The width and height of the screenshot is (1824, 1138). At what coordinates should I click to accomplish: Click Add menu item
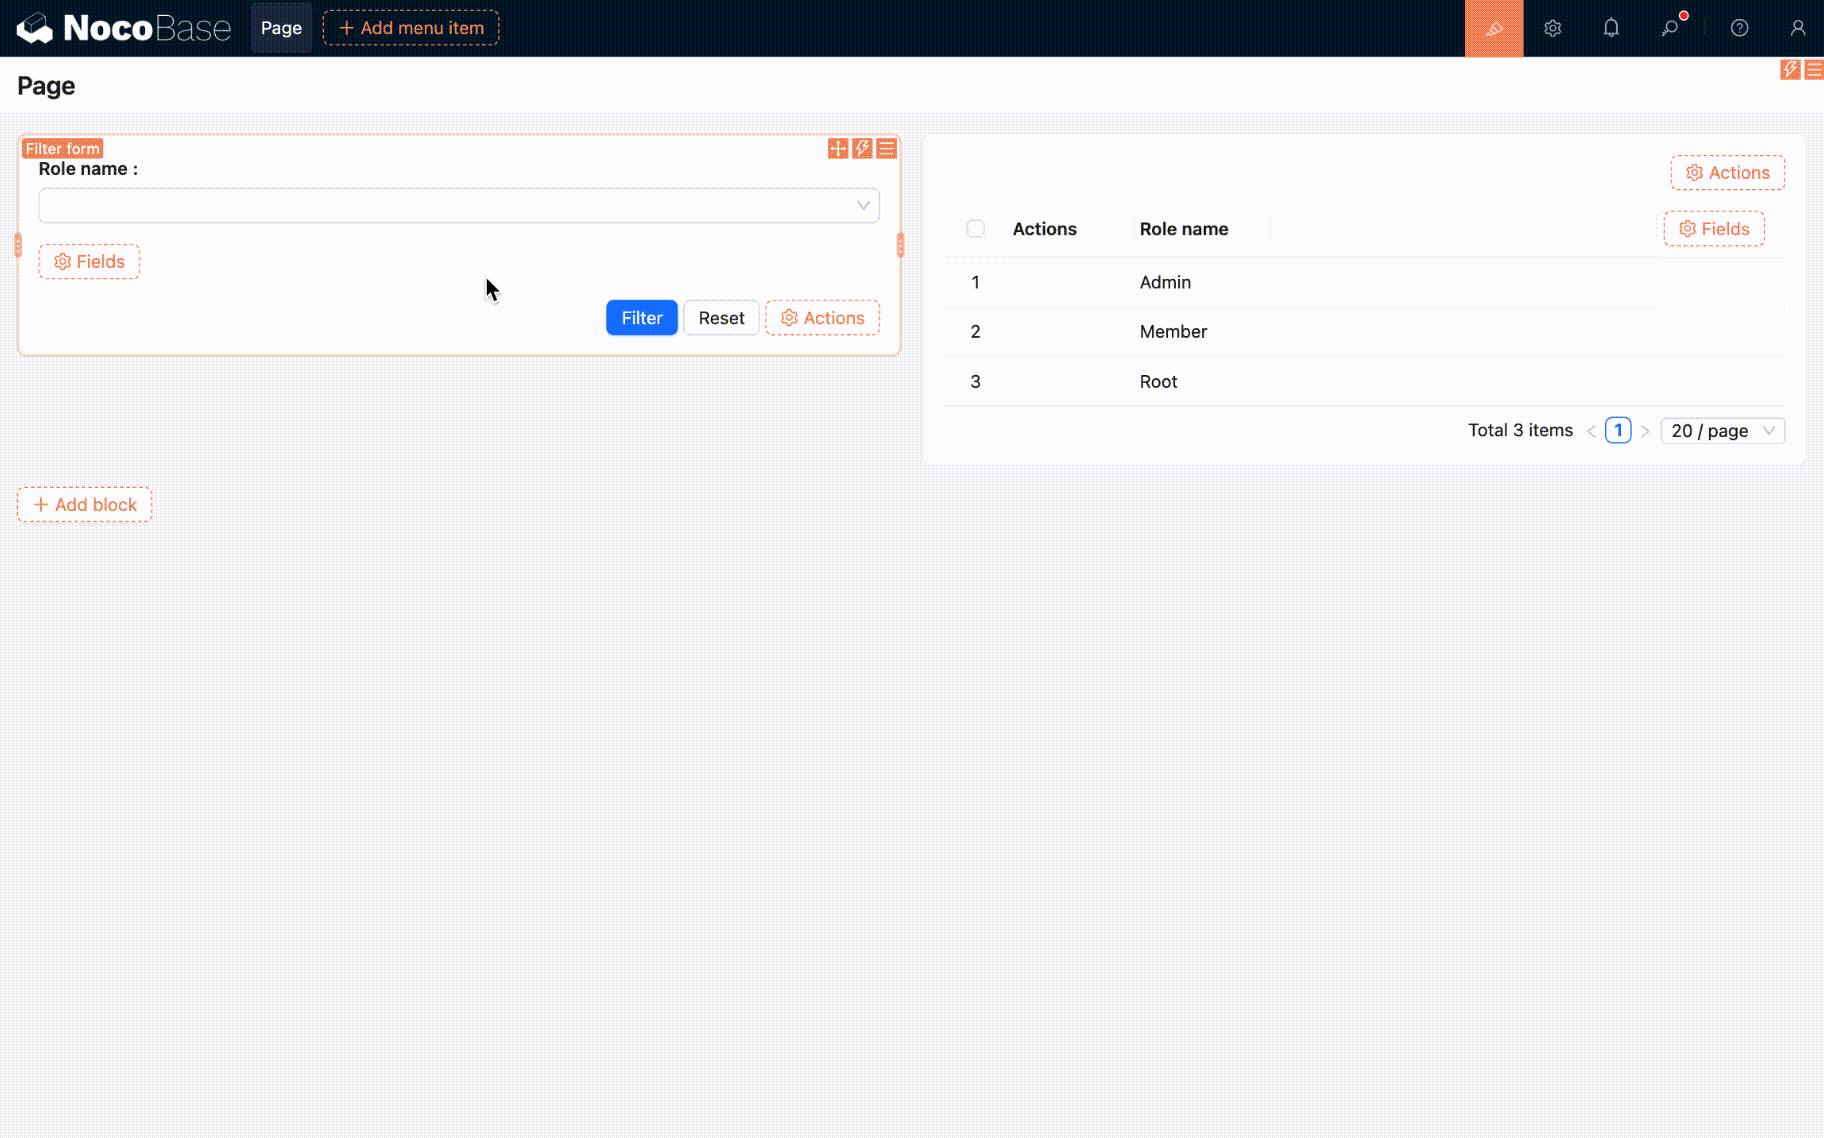[x=411, y=28]
